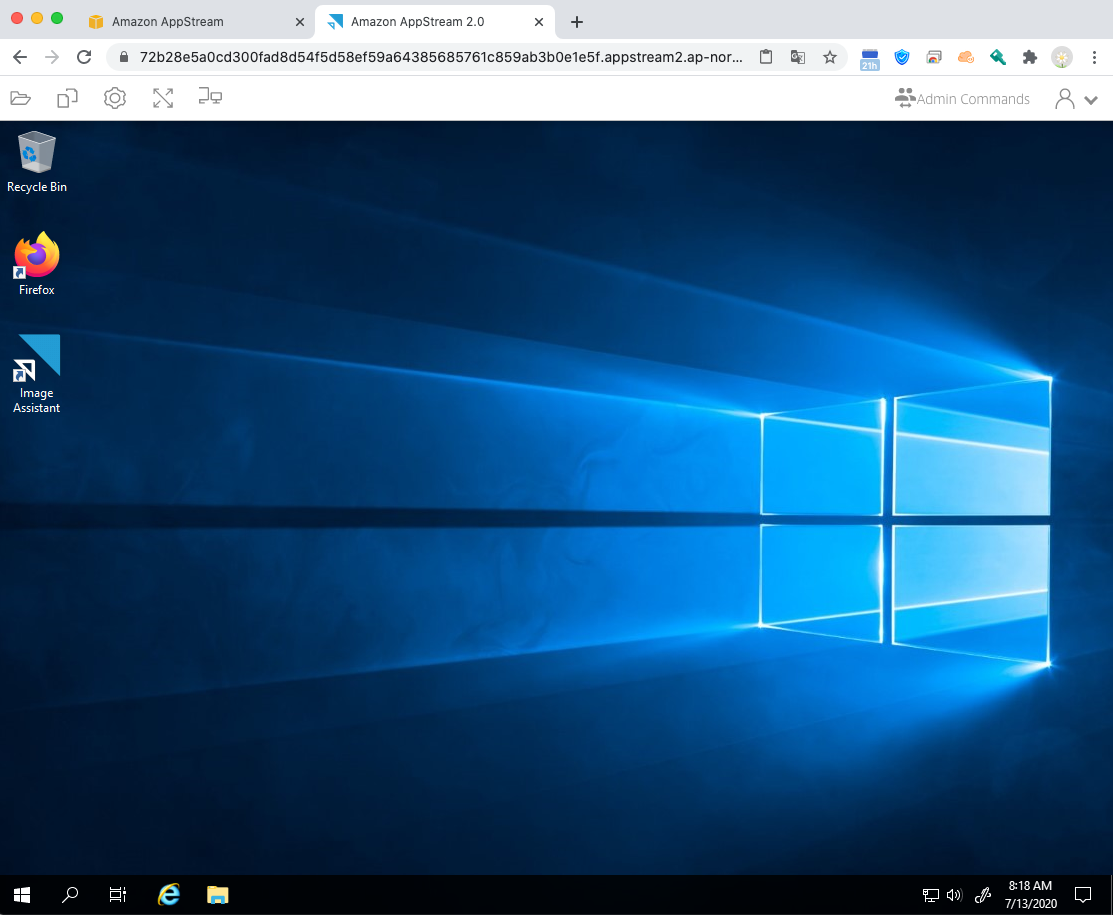Go back in browser history
The height and width of the screenshot is (915, 1113).
pos(20,57)
